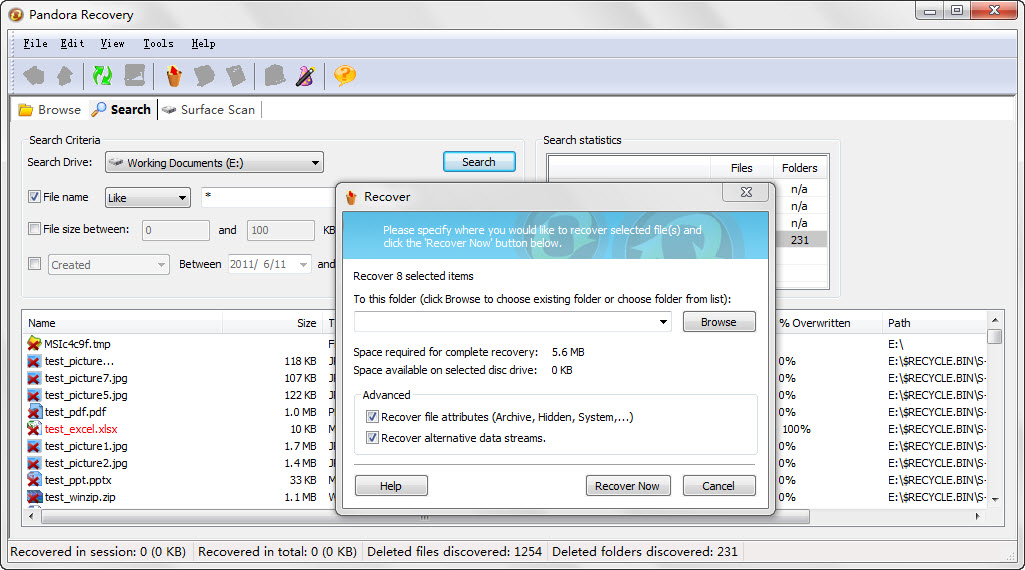1025x570 pixels.
Task: Click the grayed speech-bubble icon after Recover
Action: 204,76
